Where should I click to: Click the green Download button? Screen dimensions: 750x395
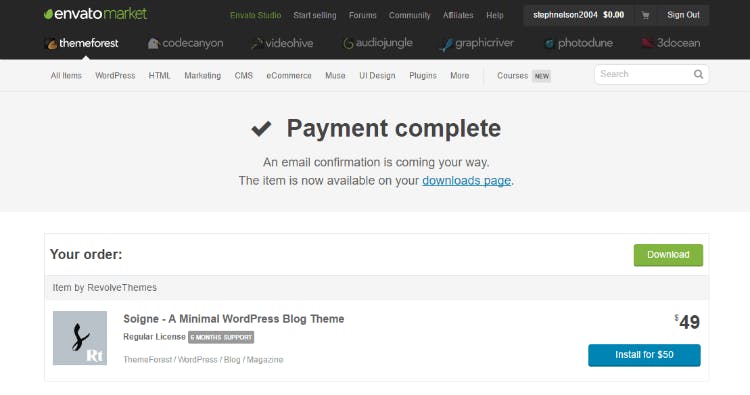(668, 255)
